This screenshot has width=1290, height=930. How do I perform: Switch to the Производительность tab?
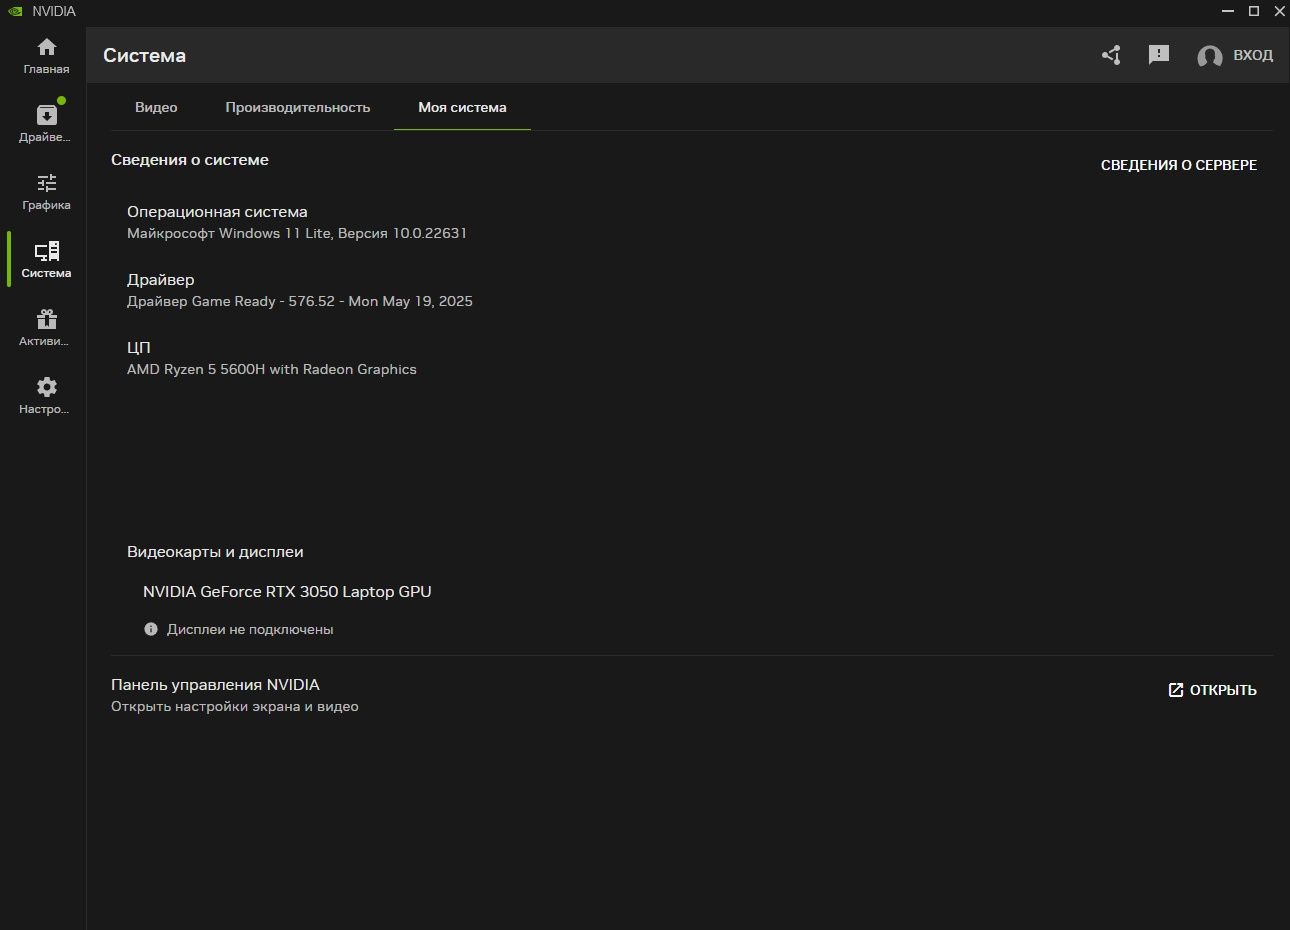click(x=298, y=107)
